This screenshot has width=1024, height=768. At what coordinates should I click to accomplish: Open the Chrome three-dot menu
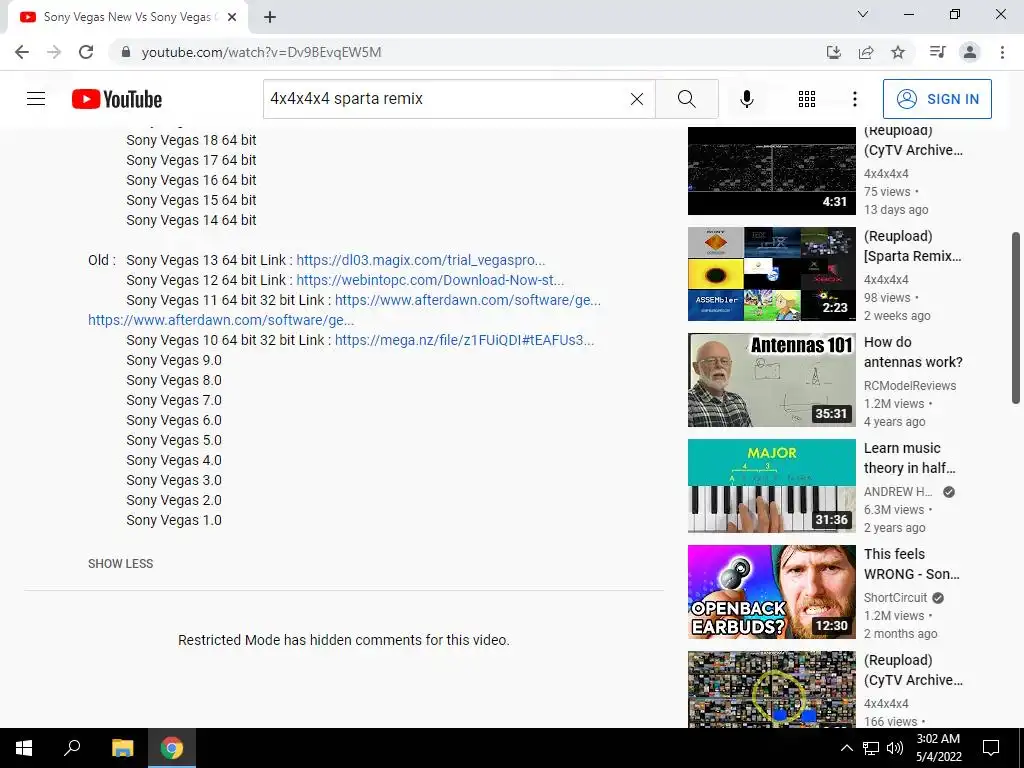click(x=1002, y=52)
